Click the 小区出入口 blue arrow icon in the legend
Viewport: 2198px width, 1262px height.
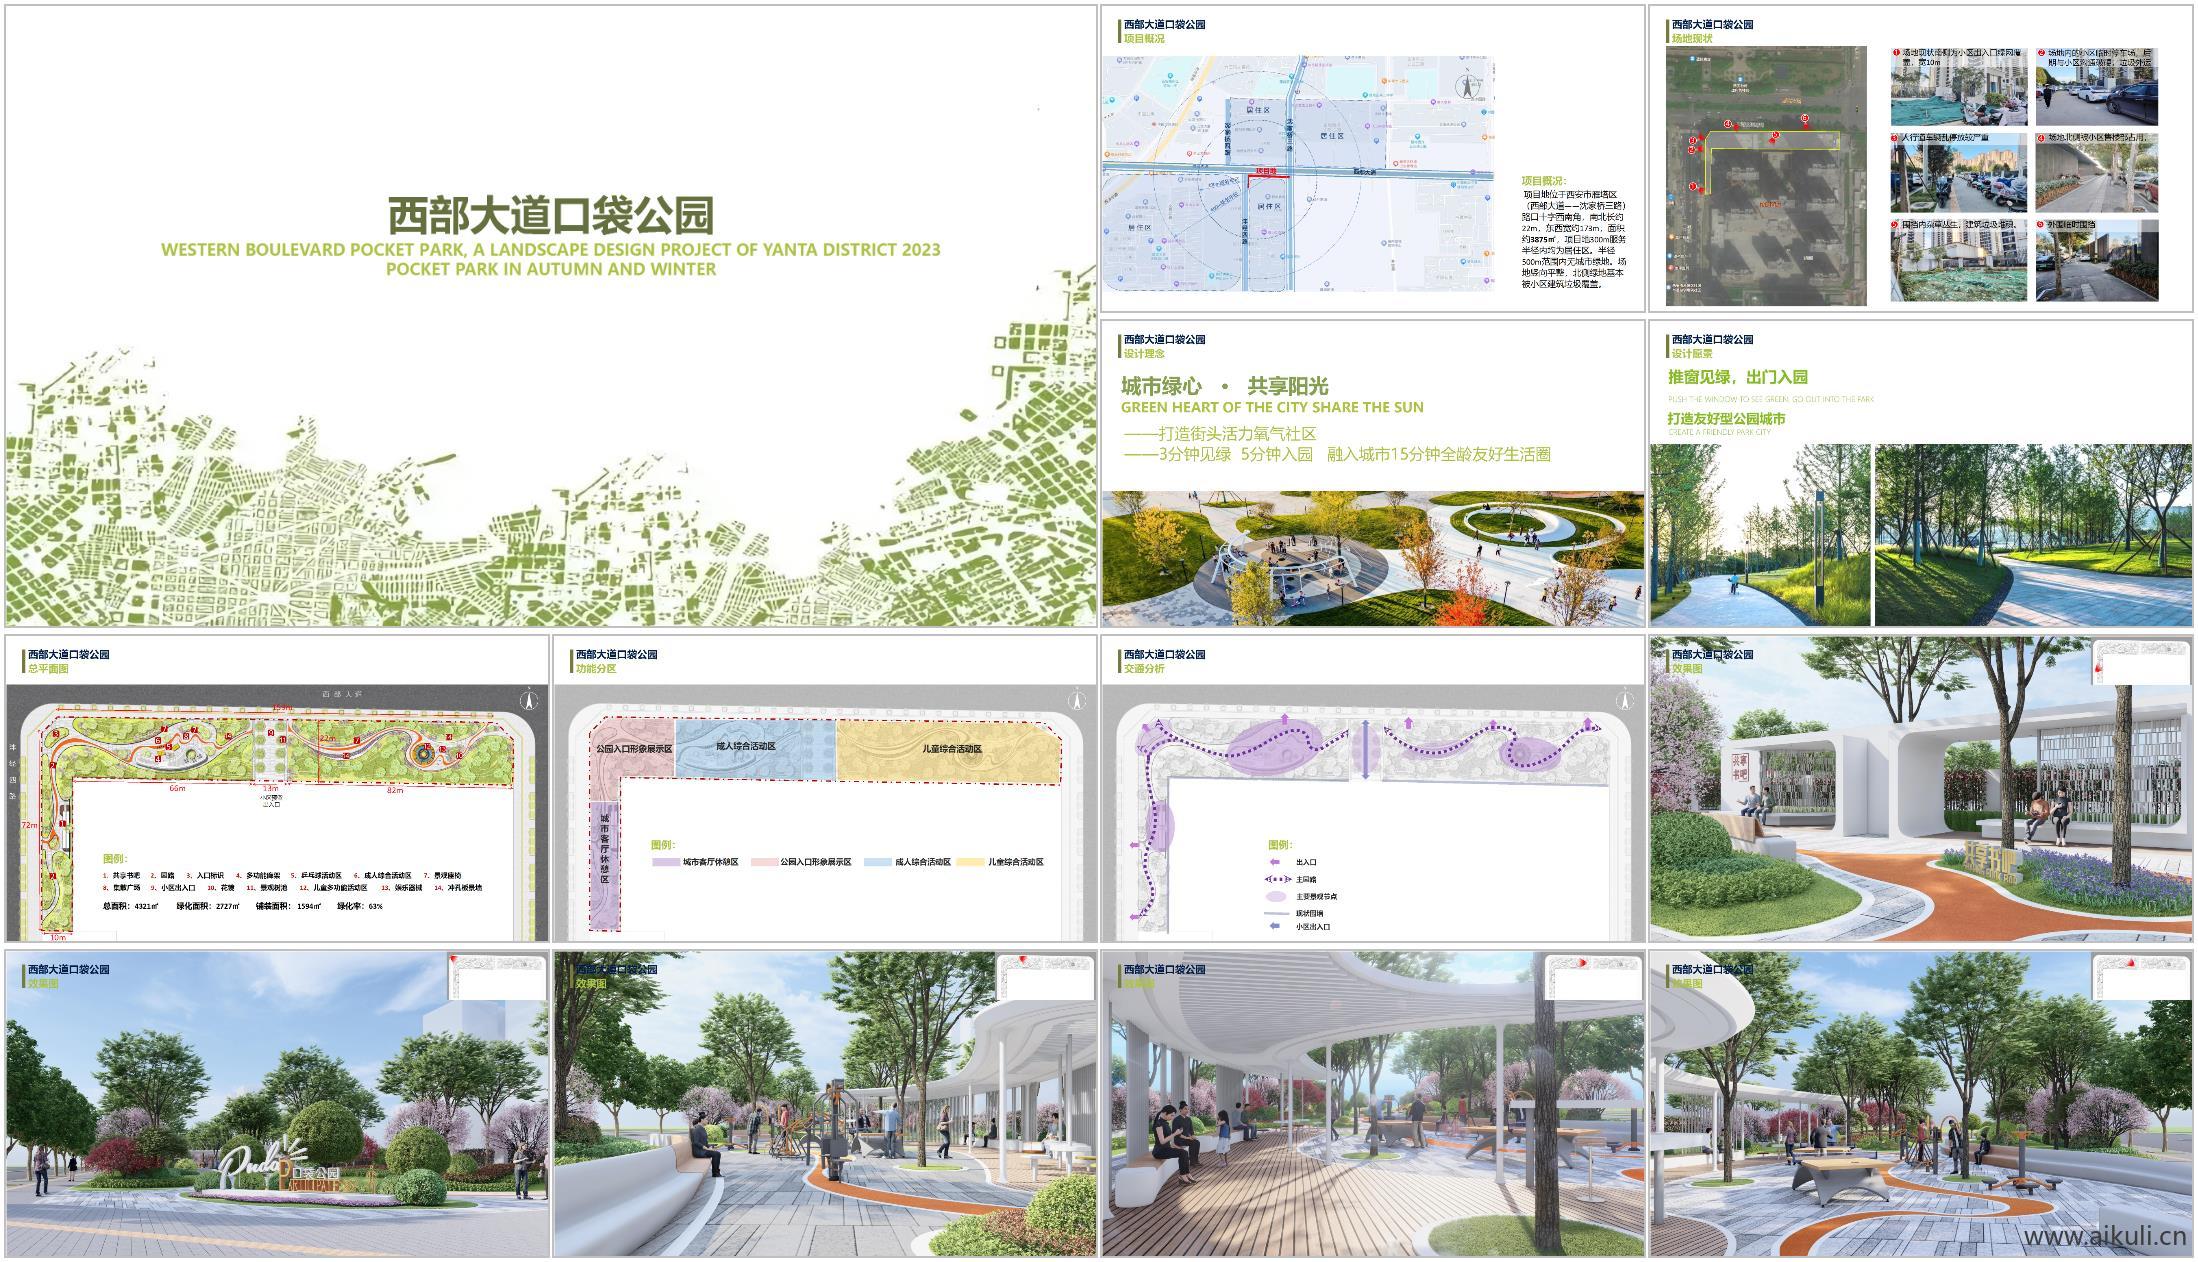pos(1274,926)
